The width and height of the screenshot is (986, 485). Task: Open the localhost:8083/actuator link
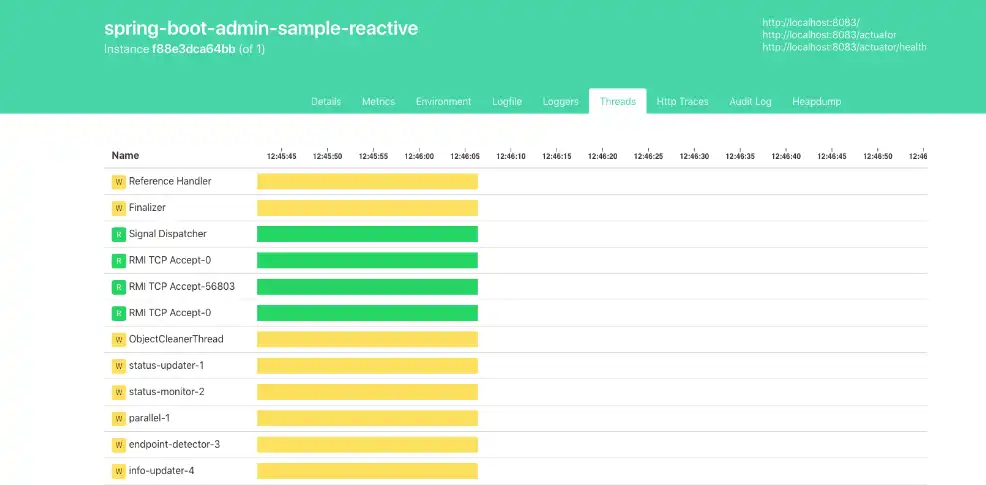tap(829, 35)
